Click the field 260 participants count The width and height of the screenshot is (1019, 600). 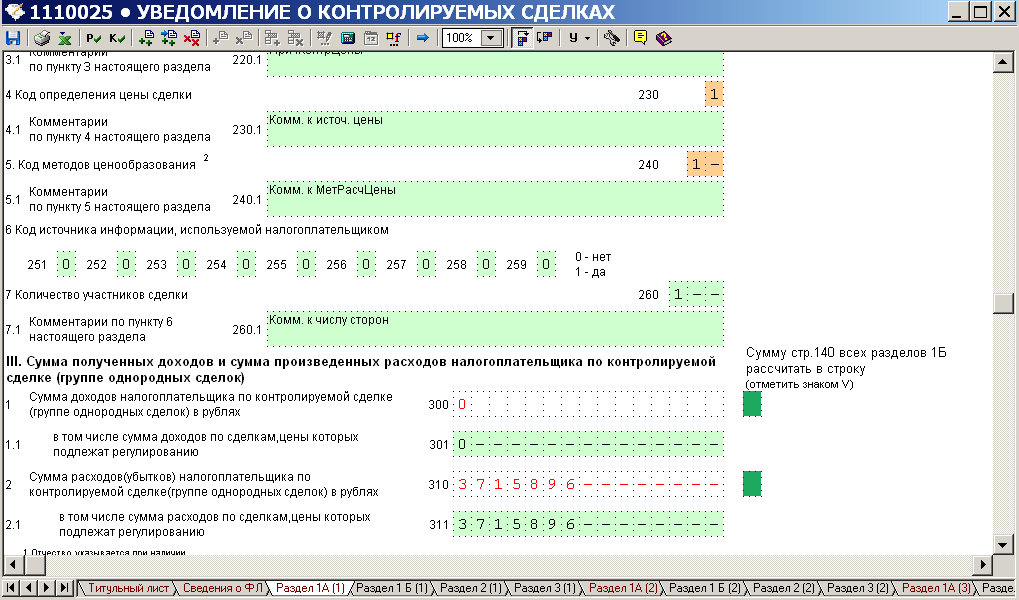(x=696, y=294)
